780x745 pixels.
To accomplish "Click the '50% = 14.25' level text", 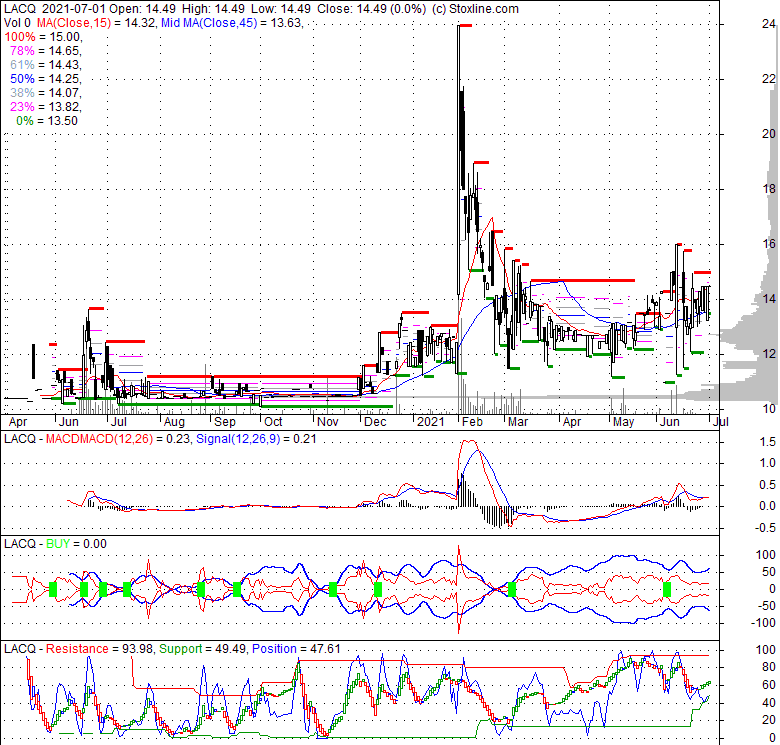I will [45, 79].
